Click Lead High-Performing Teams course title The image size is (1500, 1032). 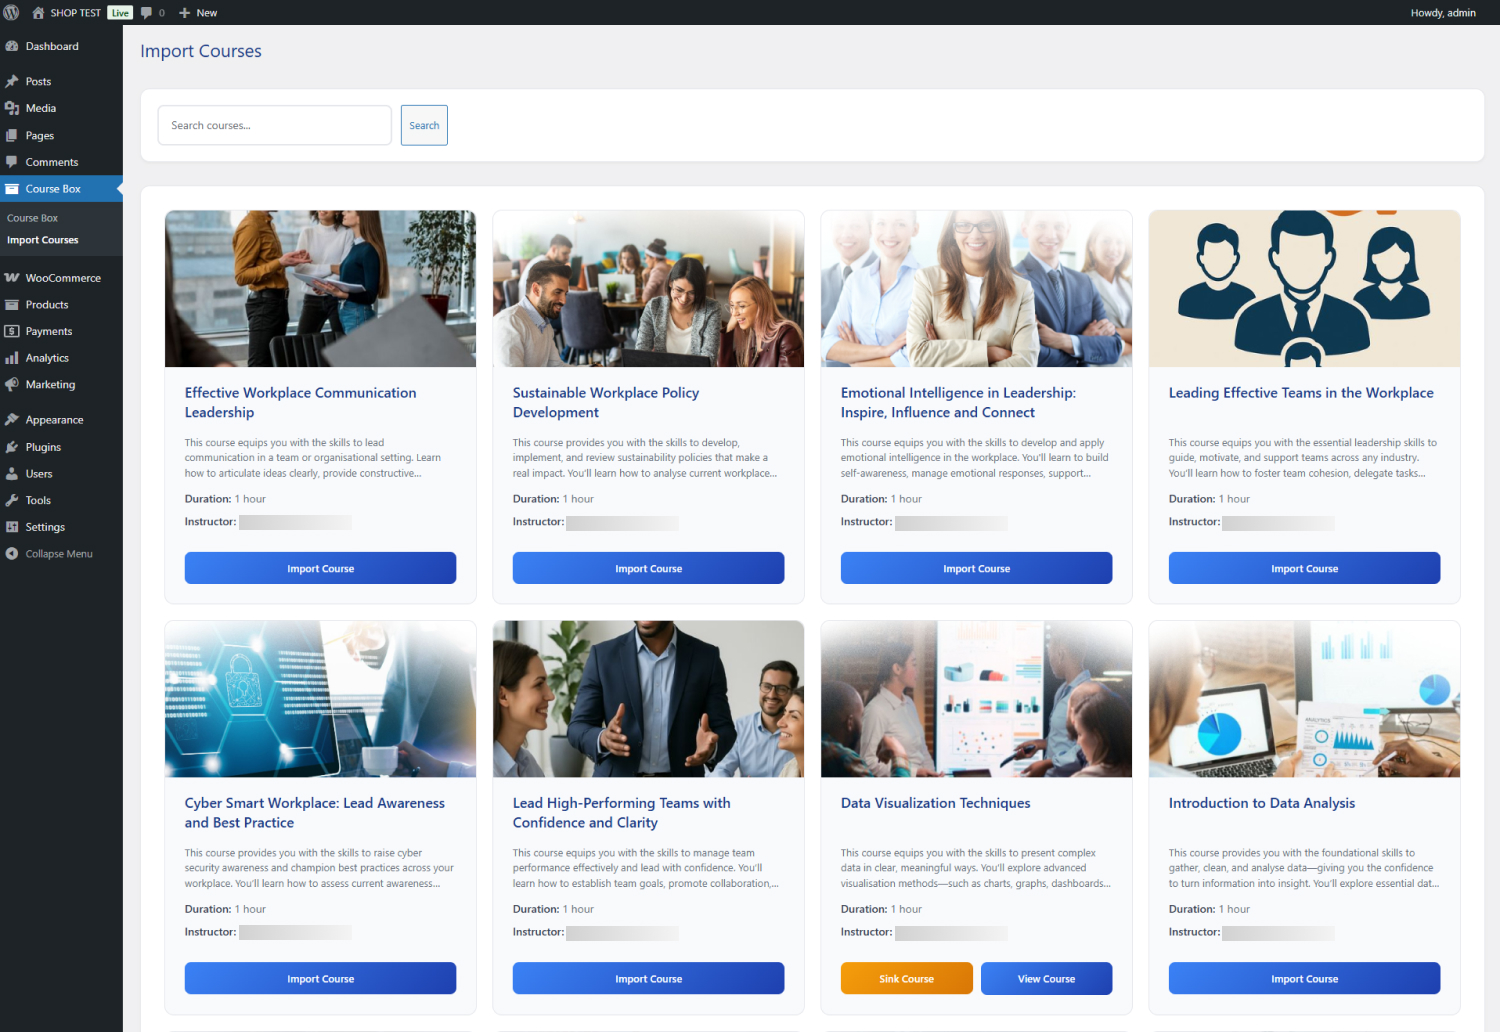click(x=621, y=812)
